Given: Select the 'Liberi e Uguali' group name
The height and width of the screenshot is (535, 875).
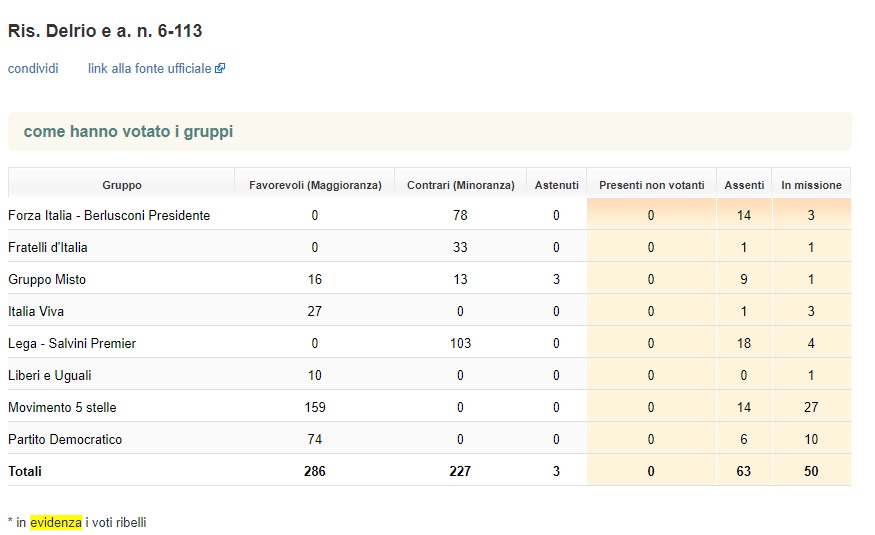Looking at the screenshot, I should coord(50,375).
